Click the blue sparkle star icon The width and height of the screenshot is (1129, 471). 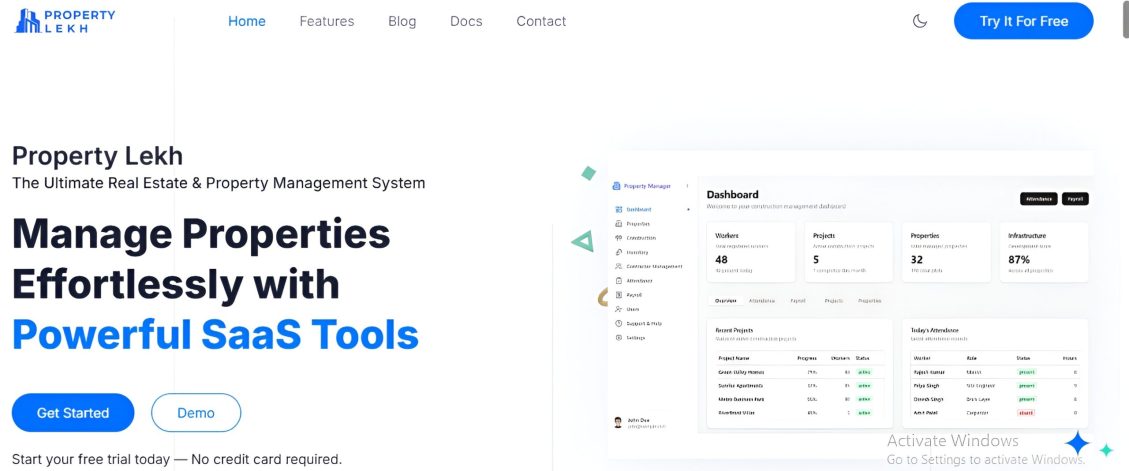tap(1077, 443)
